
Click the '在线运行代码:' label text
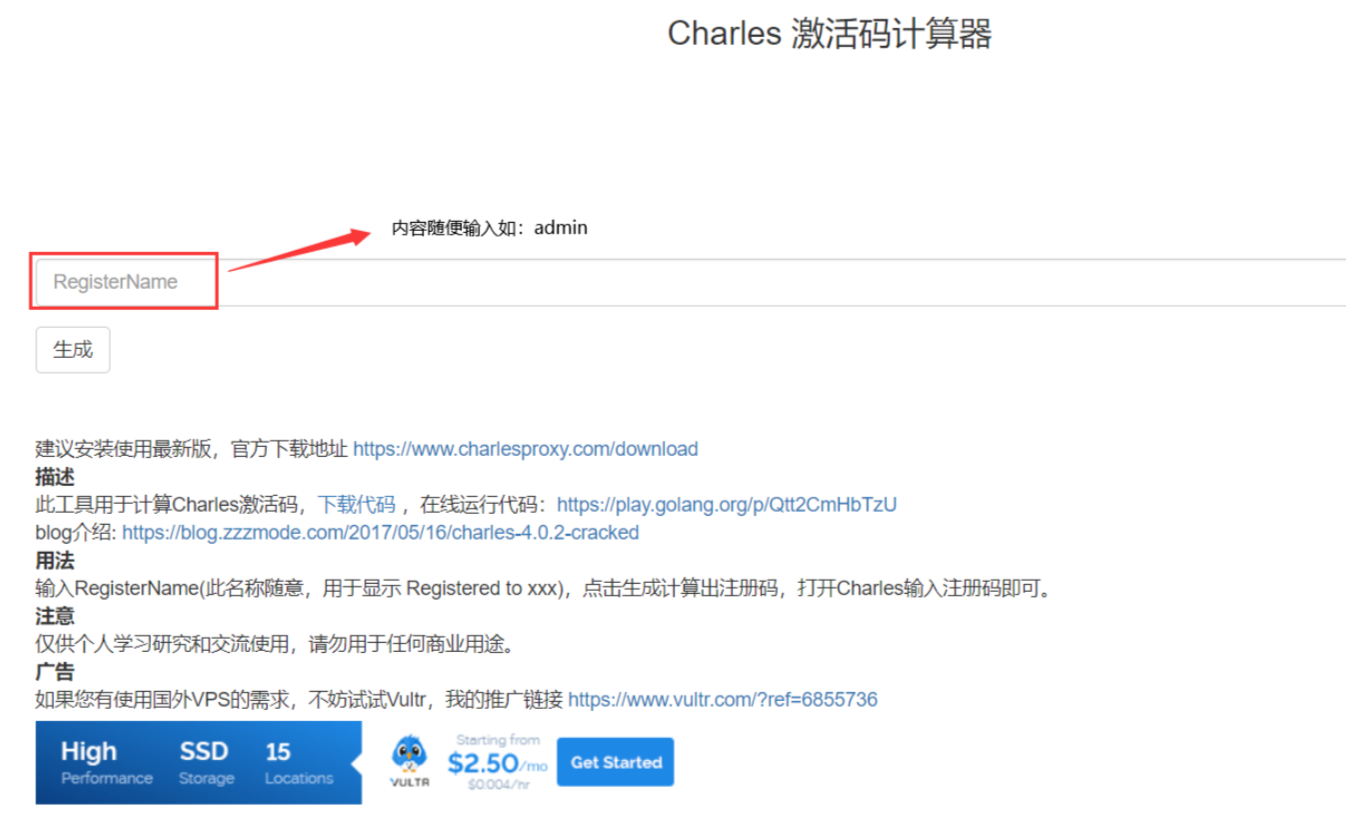484,505
